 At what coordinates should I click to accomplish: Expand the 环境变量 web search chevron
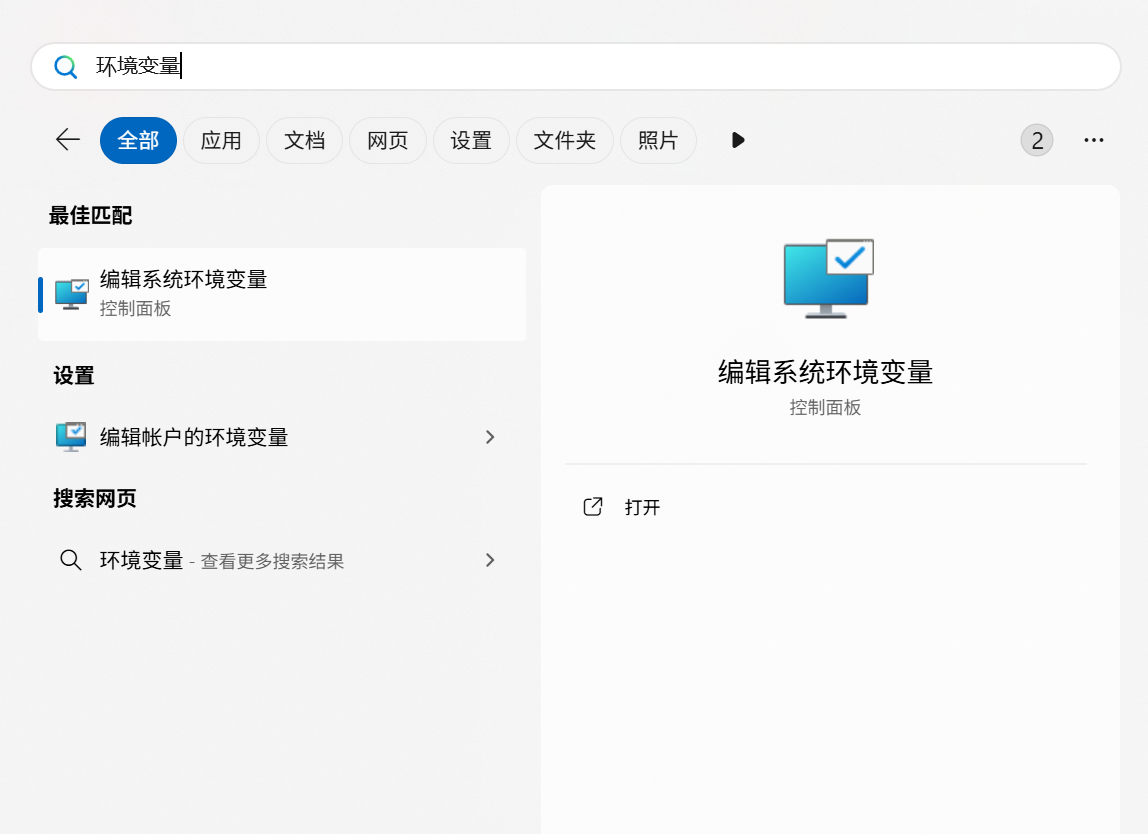pos(491,560)
